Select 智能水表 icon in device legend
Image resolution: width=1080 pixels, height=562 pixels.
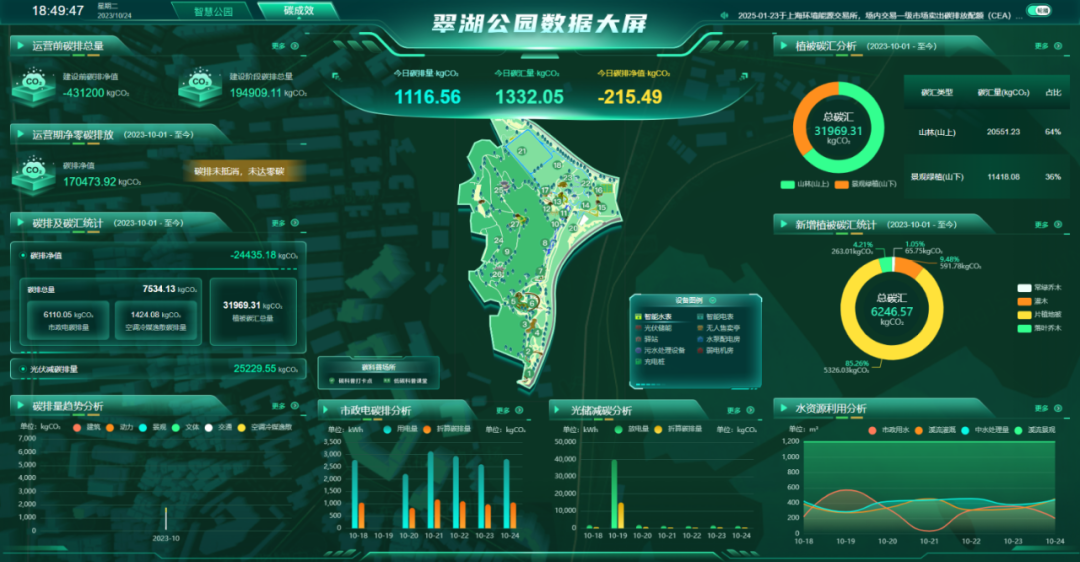click(638, 317)
